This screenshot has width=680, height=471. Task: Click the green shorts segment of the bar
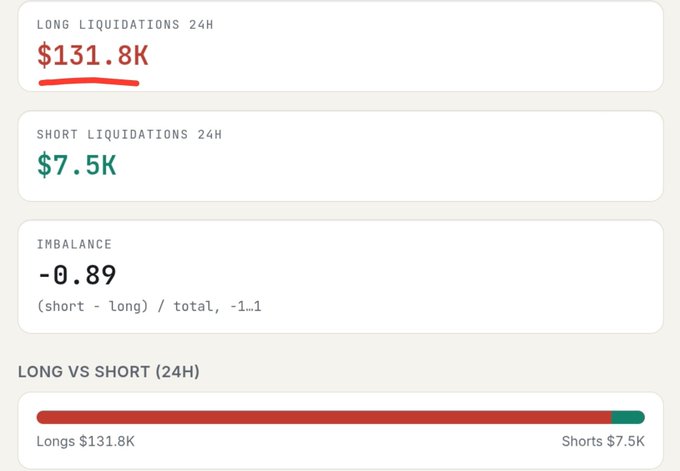click(x=628, y=417)
